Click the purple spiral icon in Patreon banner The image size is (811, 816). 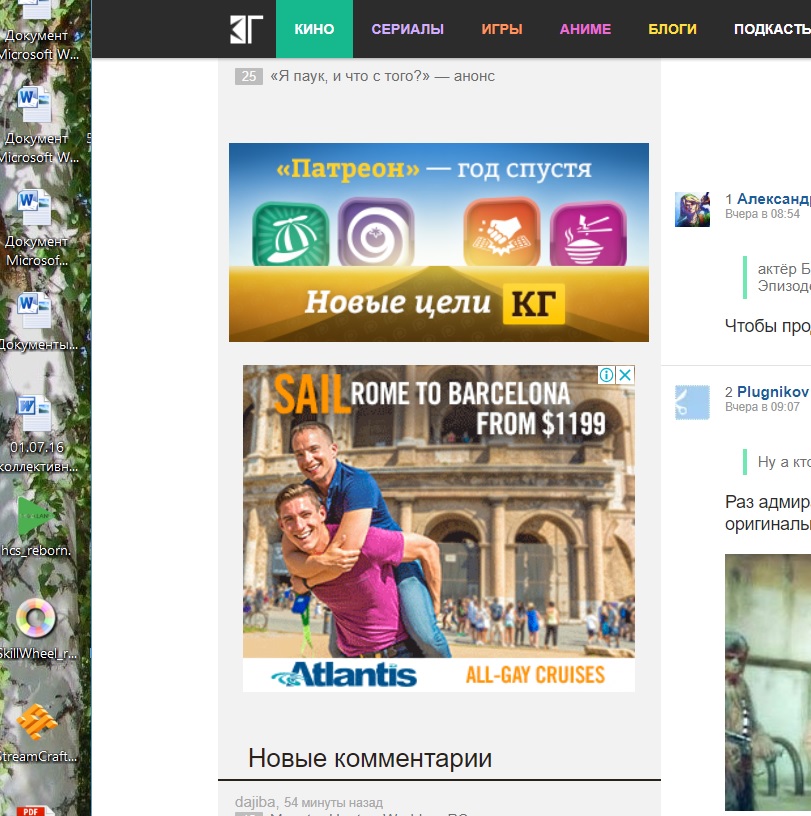(376, 232)
